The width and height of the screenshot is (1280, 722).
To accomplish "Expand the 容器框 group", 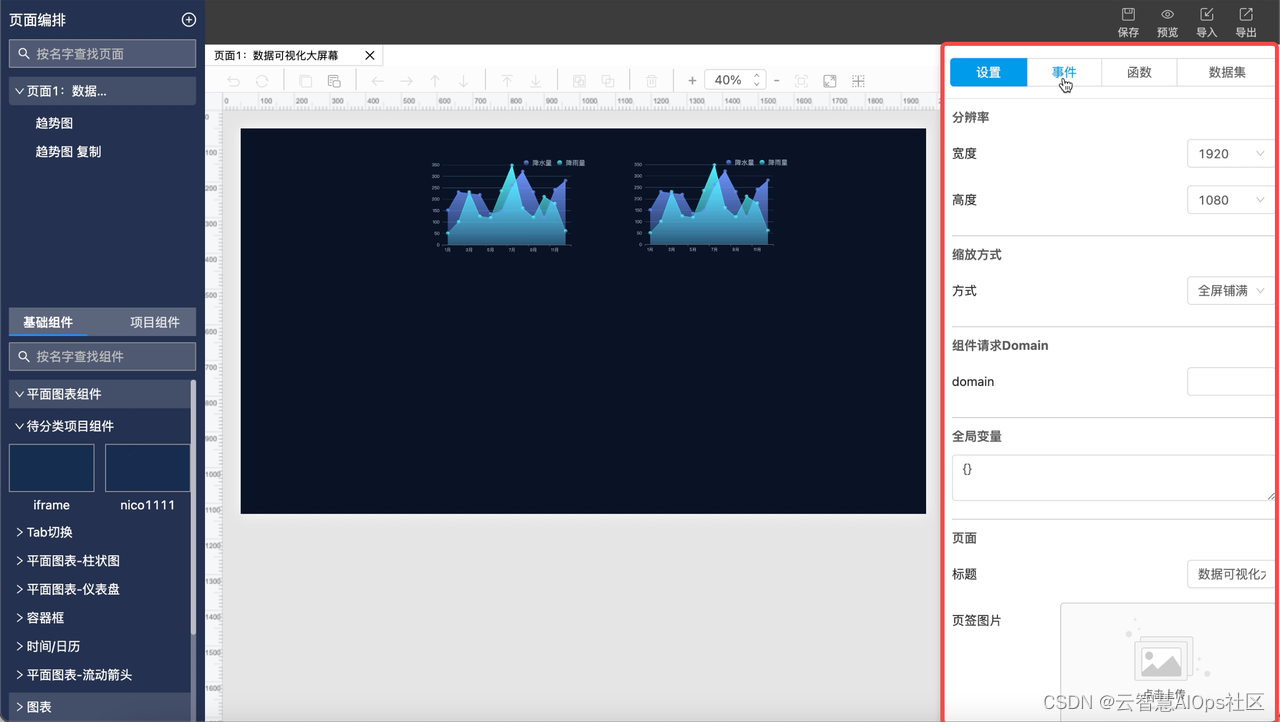I will [x=19, y=618].
